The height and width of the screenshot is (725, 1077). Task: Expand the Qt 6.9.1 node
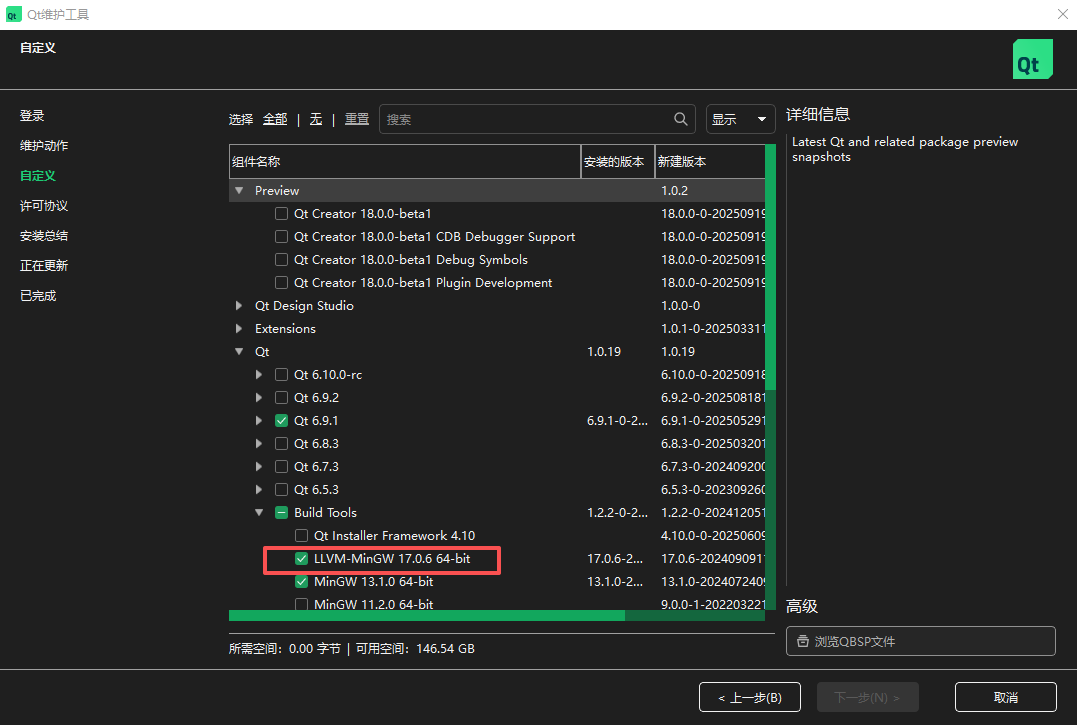[x=259, y=420]
